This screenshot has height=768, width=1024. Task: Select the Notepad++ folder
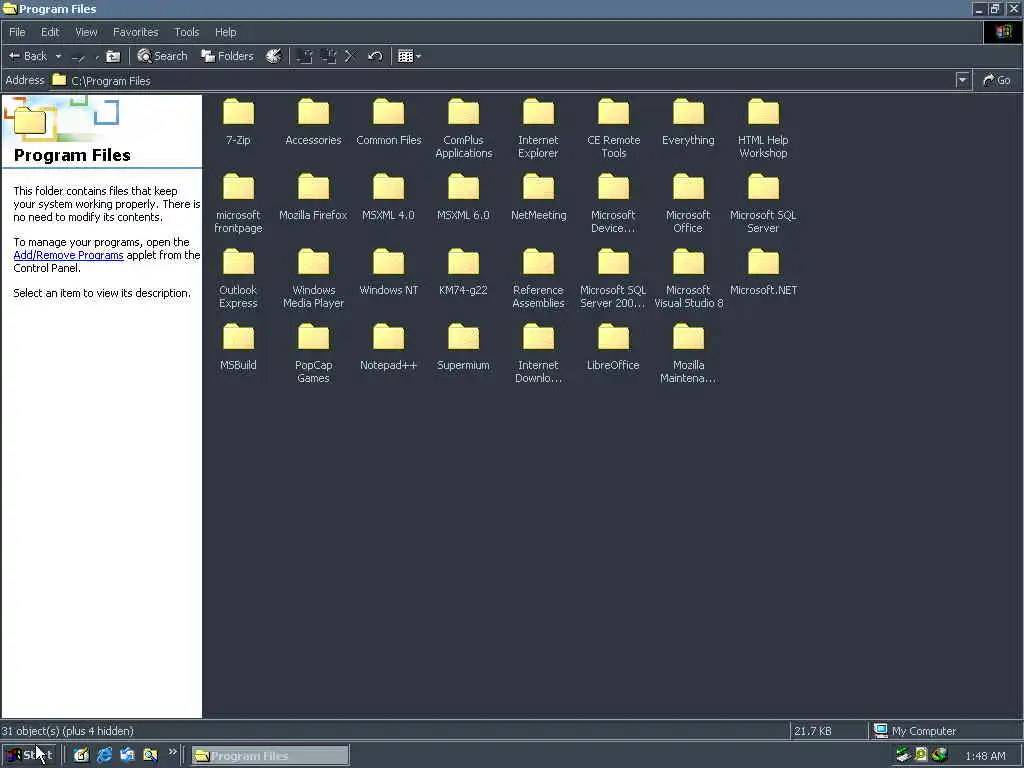point(389,346)
